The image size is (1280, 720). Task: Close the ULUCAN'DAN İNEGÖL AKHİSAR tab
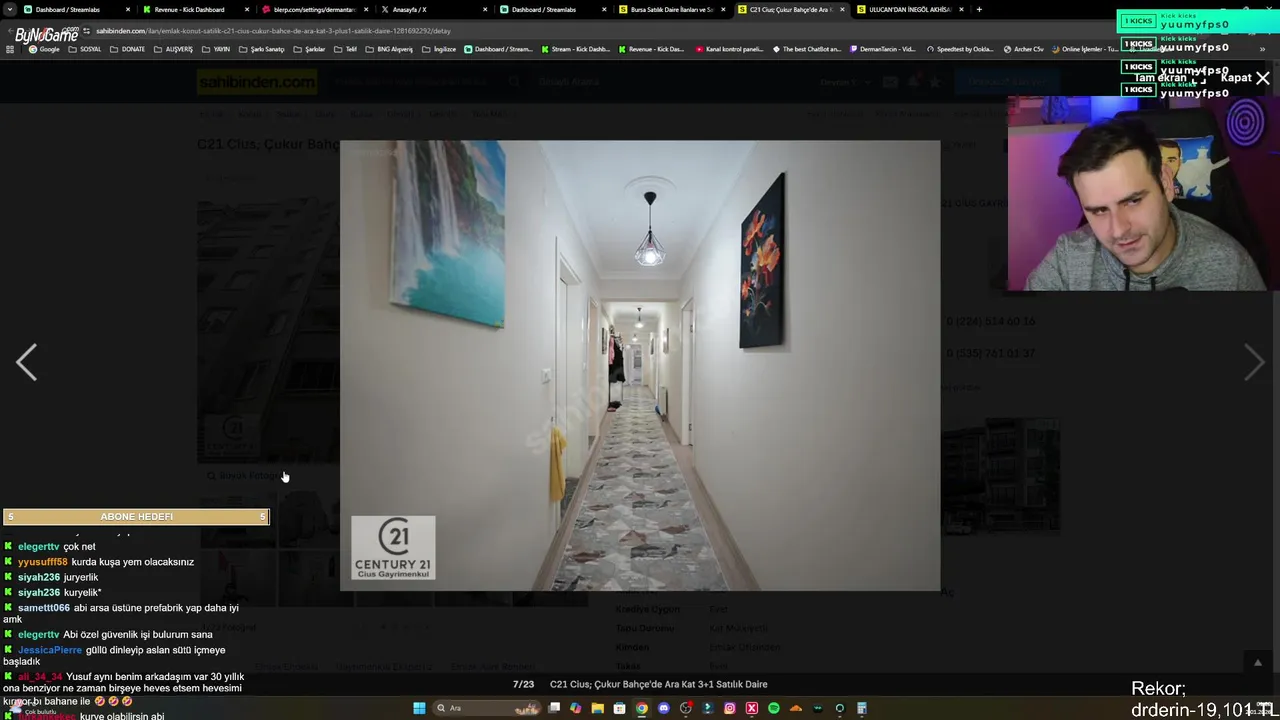point(961,9)
